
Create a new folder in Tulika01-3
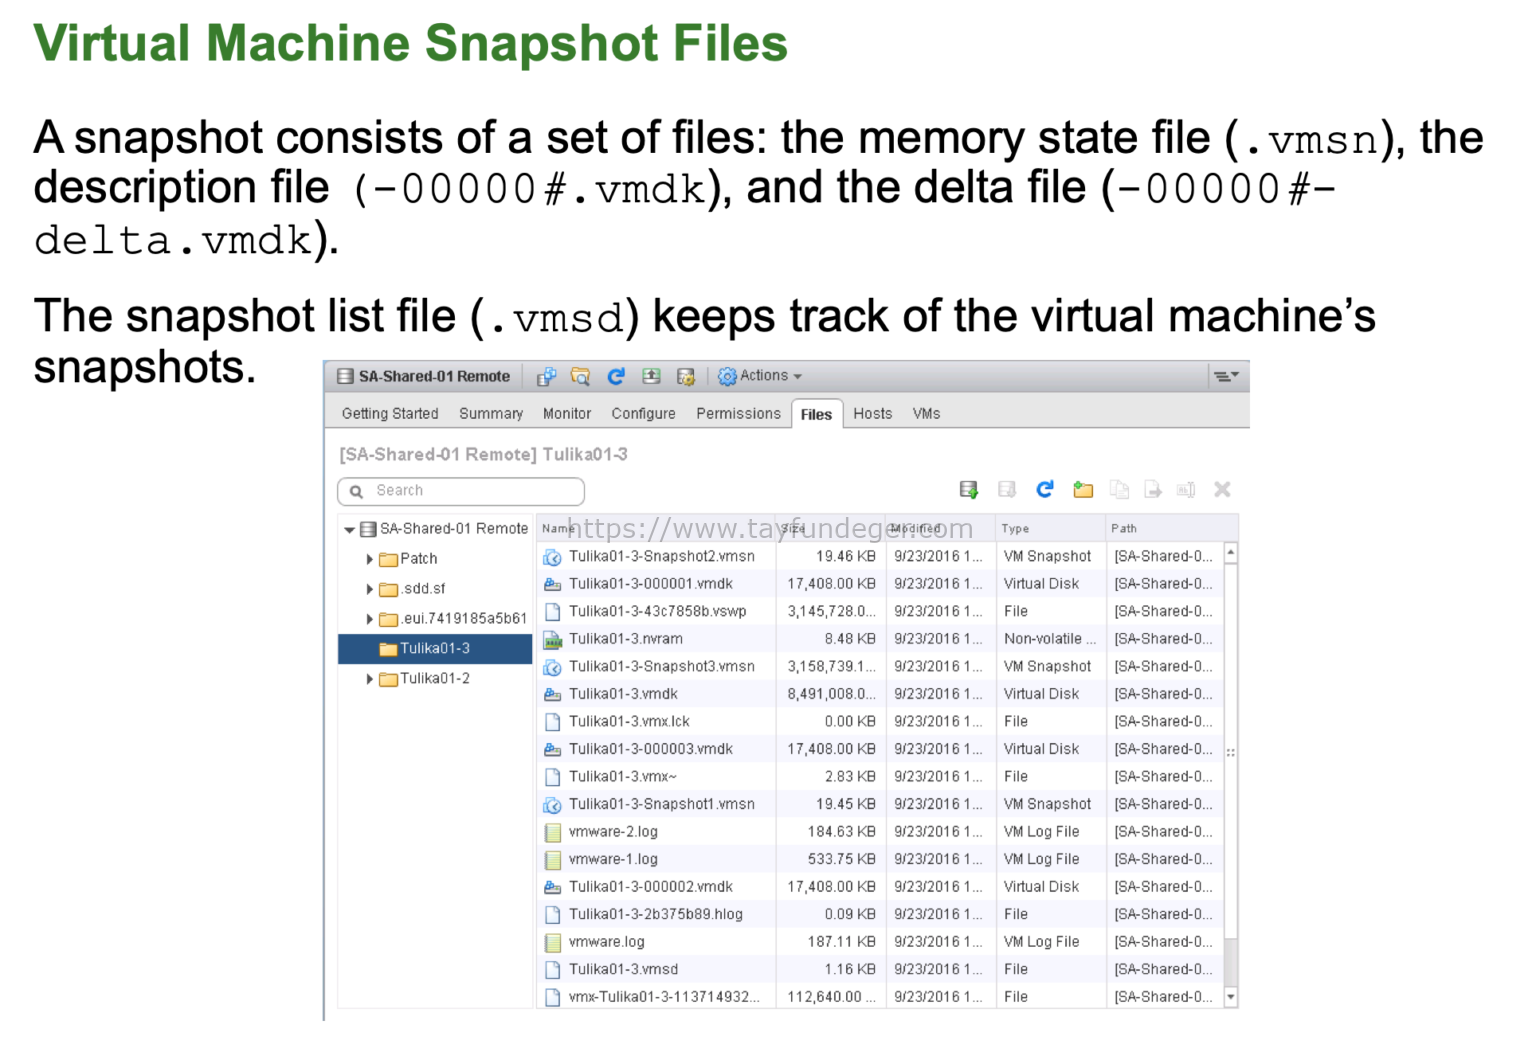click(1083, 489)
